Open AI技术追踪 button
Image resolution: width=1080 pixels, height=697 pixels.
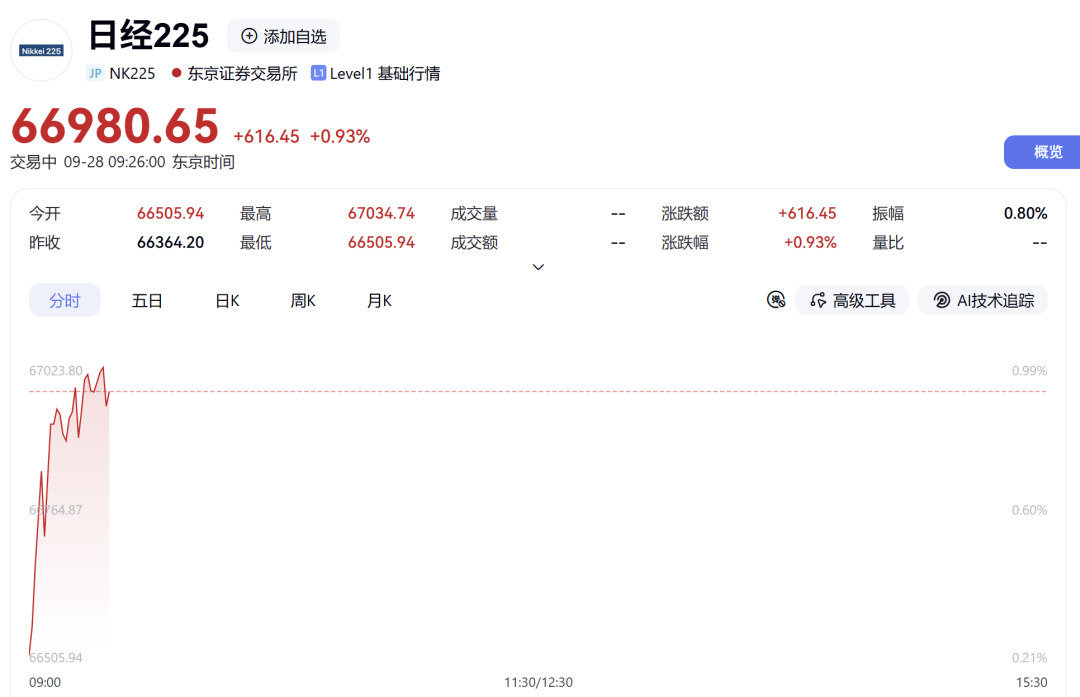point(983,300)
